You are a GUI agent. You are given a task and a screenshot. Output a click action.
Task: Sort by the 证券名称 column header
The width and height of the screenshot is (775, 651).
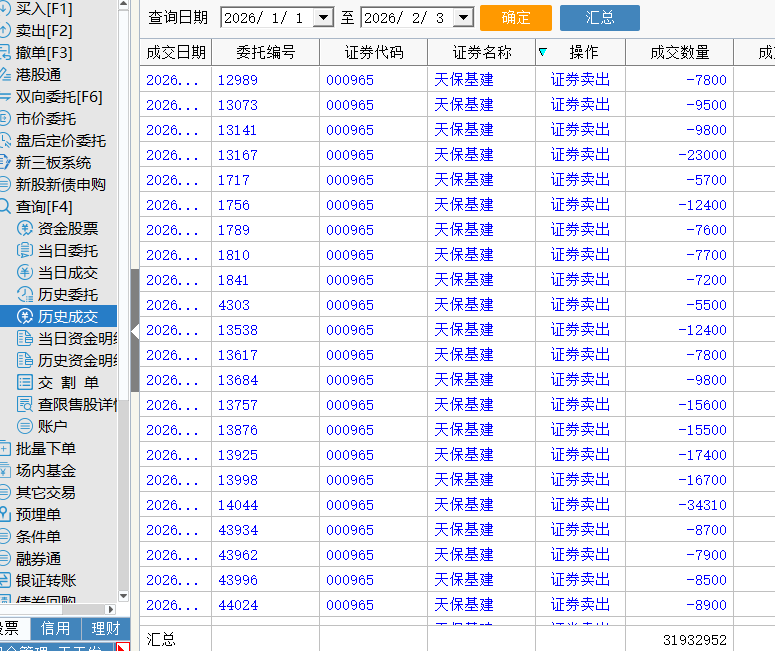click(481, 52)
